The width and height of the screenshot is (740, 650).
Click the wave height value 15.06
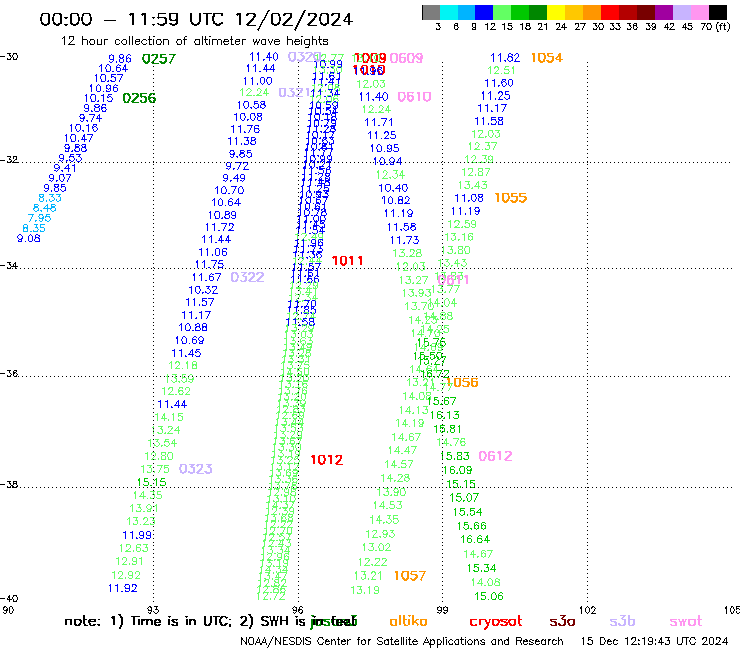click(489, 596)
